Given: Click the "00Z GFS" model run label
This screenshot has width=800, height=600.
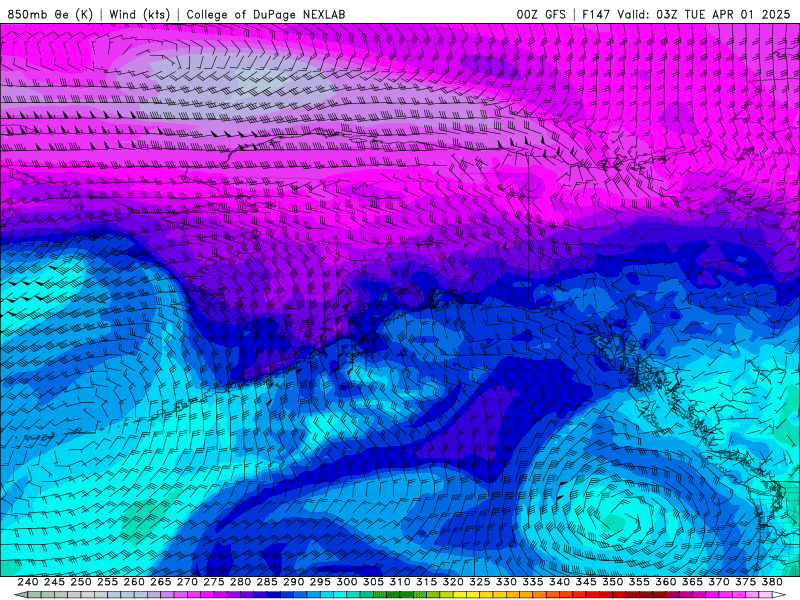Looking at the screenshot, I should pos(541,14).
